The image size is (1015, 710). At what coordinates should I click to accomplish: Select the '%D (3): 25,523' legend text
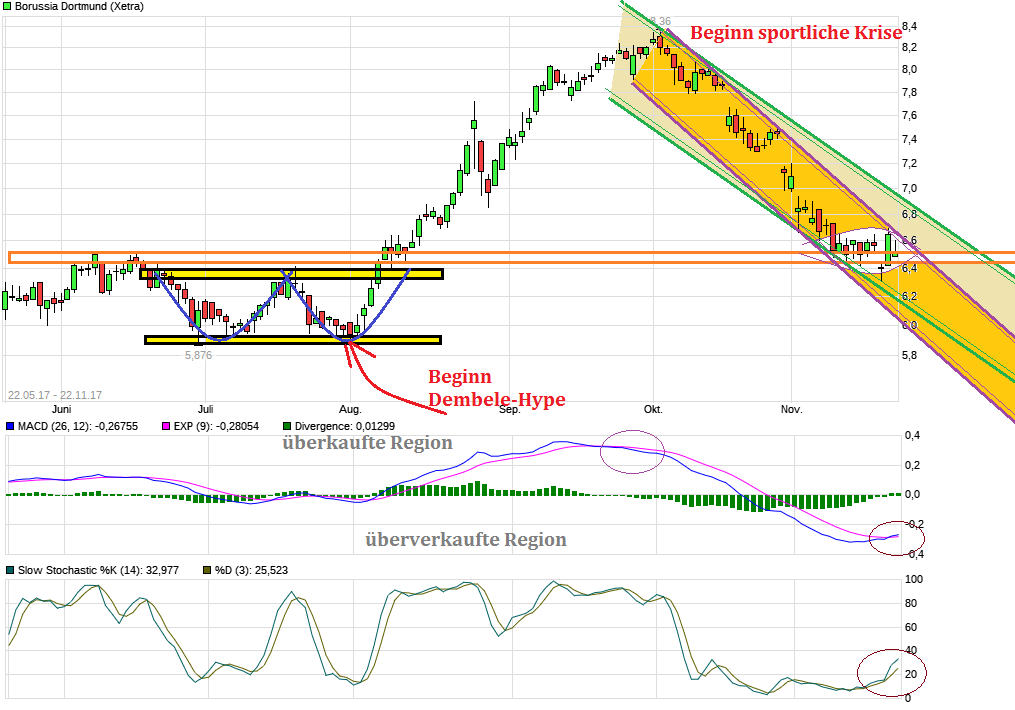251,570
